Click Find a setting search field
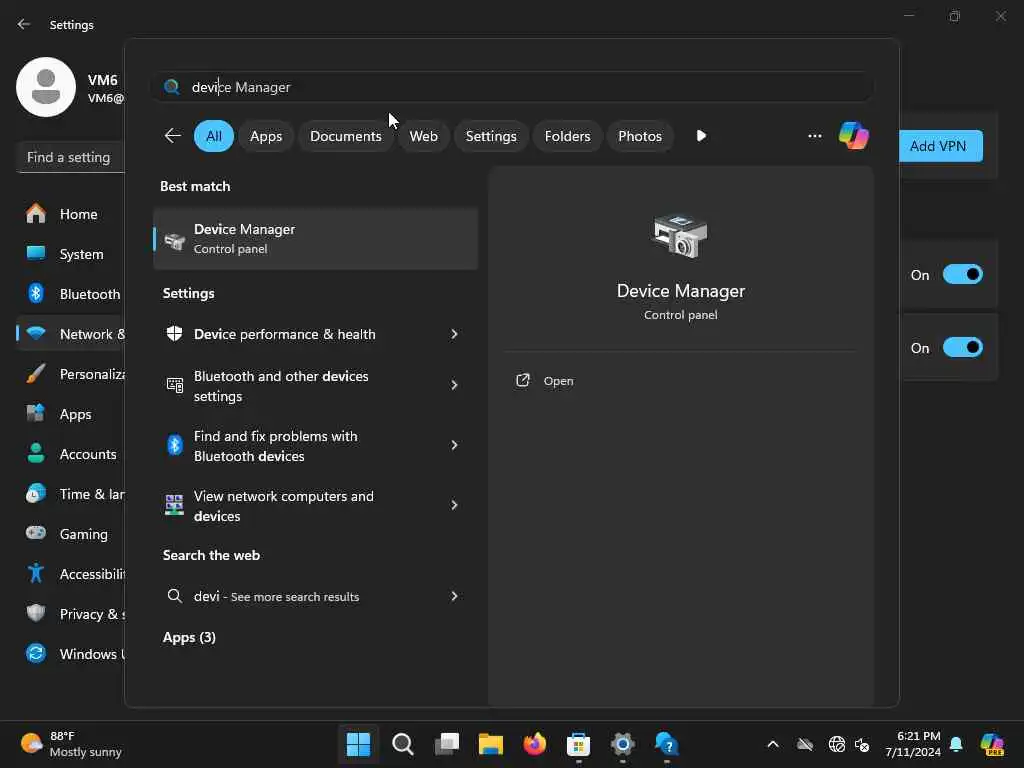This screenshot has width=1024, height=768. (71, 157)
